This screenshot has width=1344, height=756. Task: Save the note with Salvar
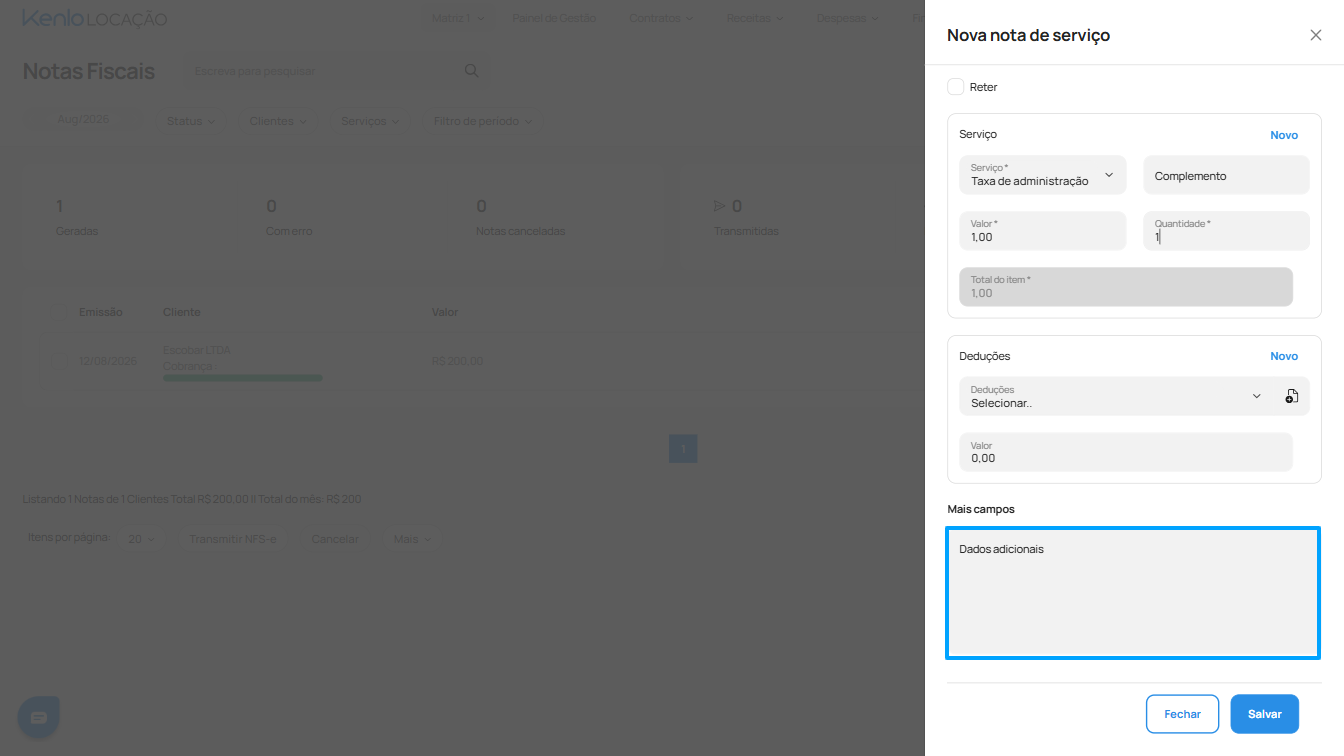(1264, 714)
